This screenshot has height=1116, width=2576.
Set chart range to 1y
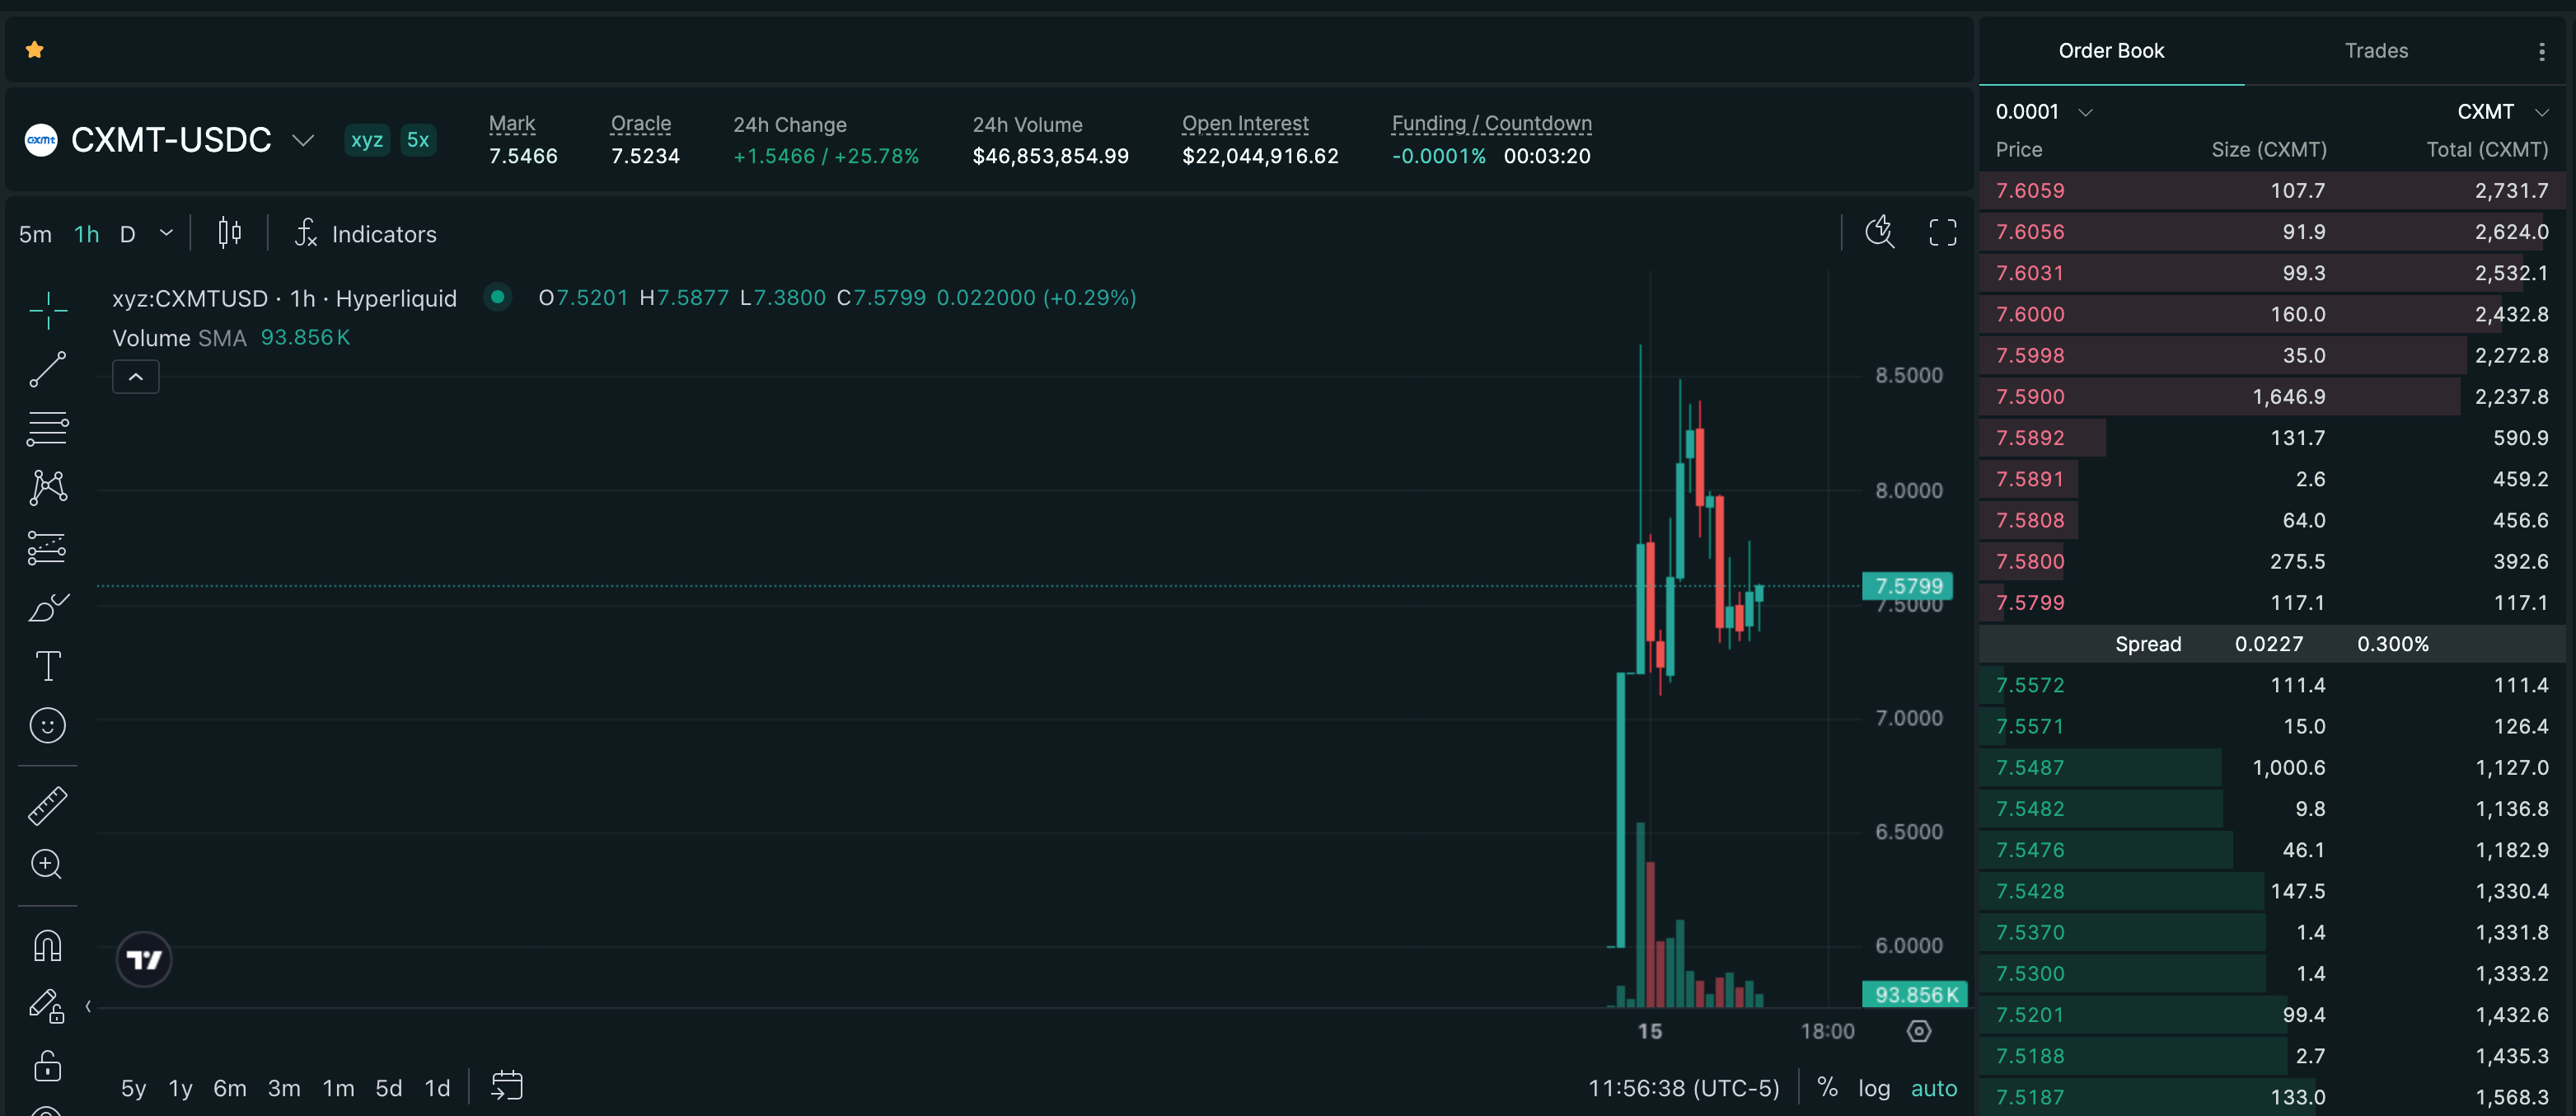181,1088
